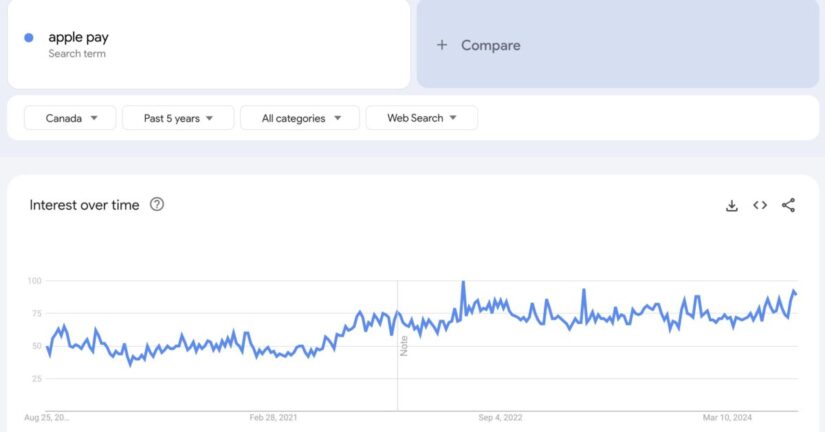Change the Web Search type dropdown
Screen dimensions: 825x432
click(x=421, y=118)
